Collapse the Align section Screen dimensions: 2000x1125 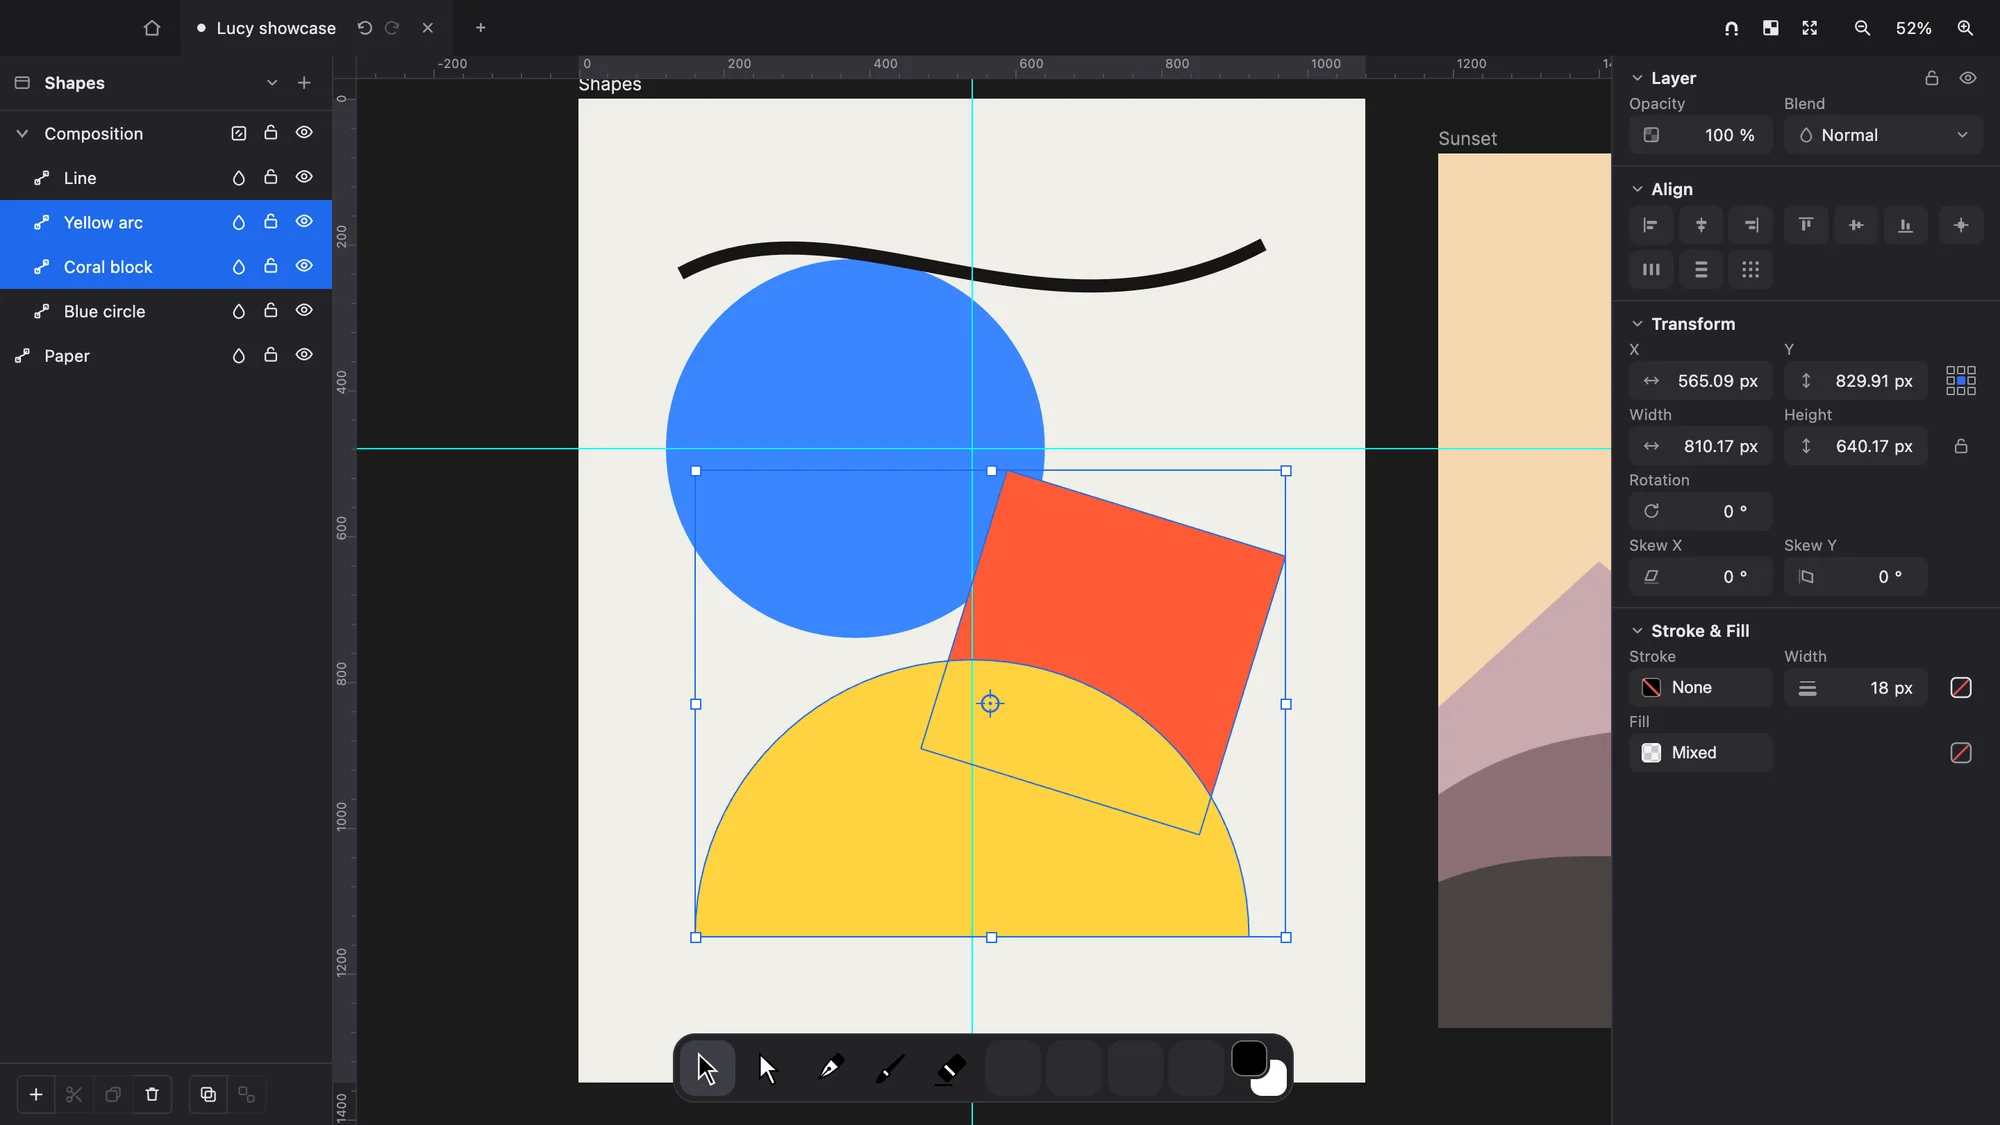point(1637,189)
